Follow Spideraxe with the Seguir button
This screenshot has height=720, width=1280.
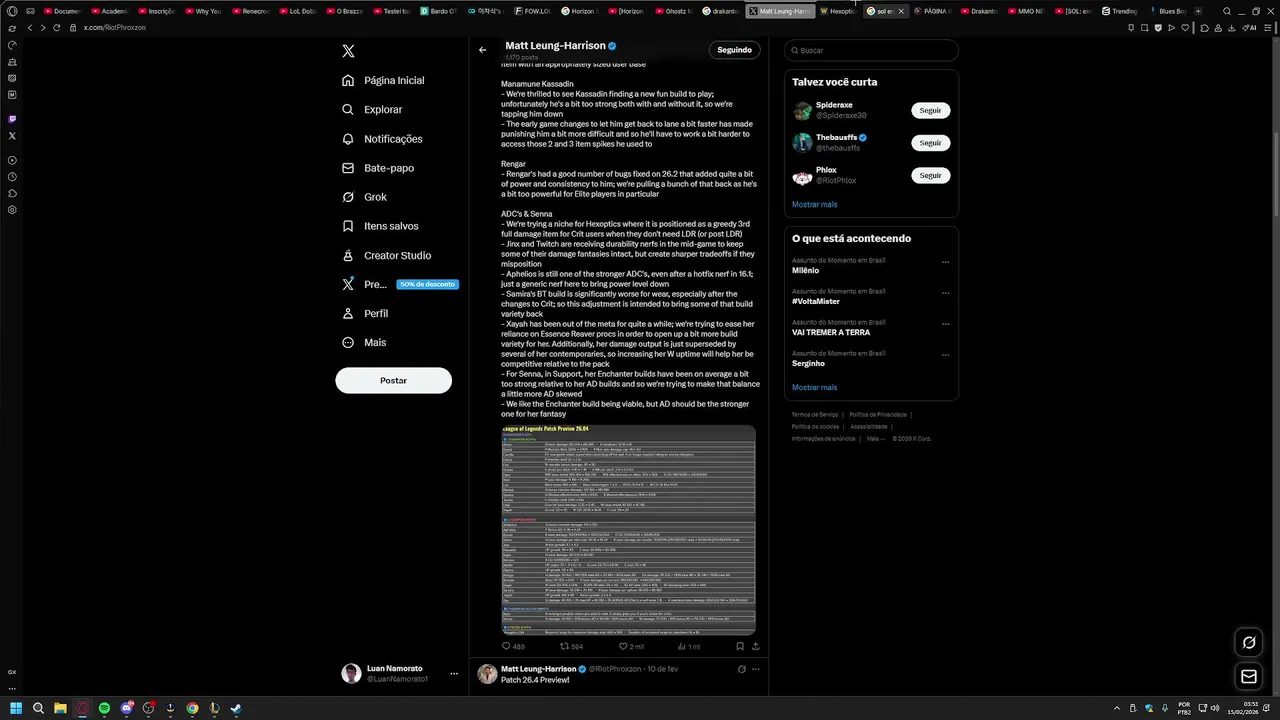930,110
